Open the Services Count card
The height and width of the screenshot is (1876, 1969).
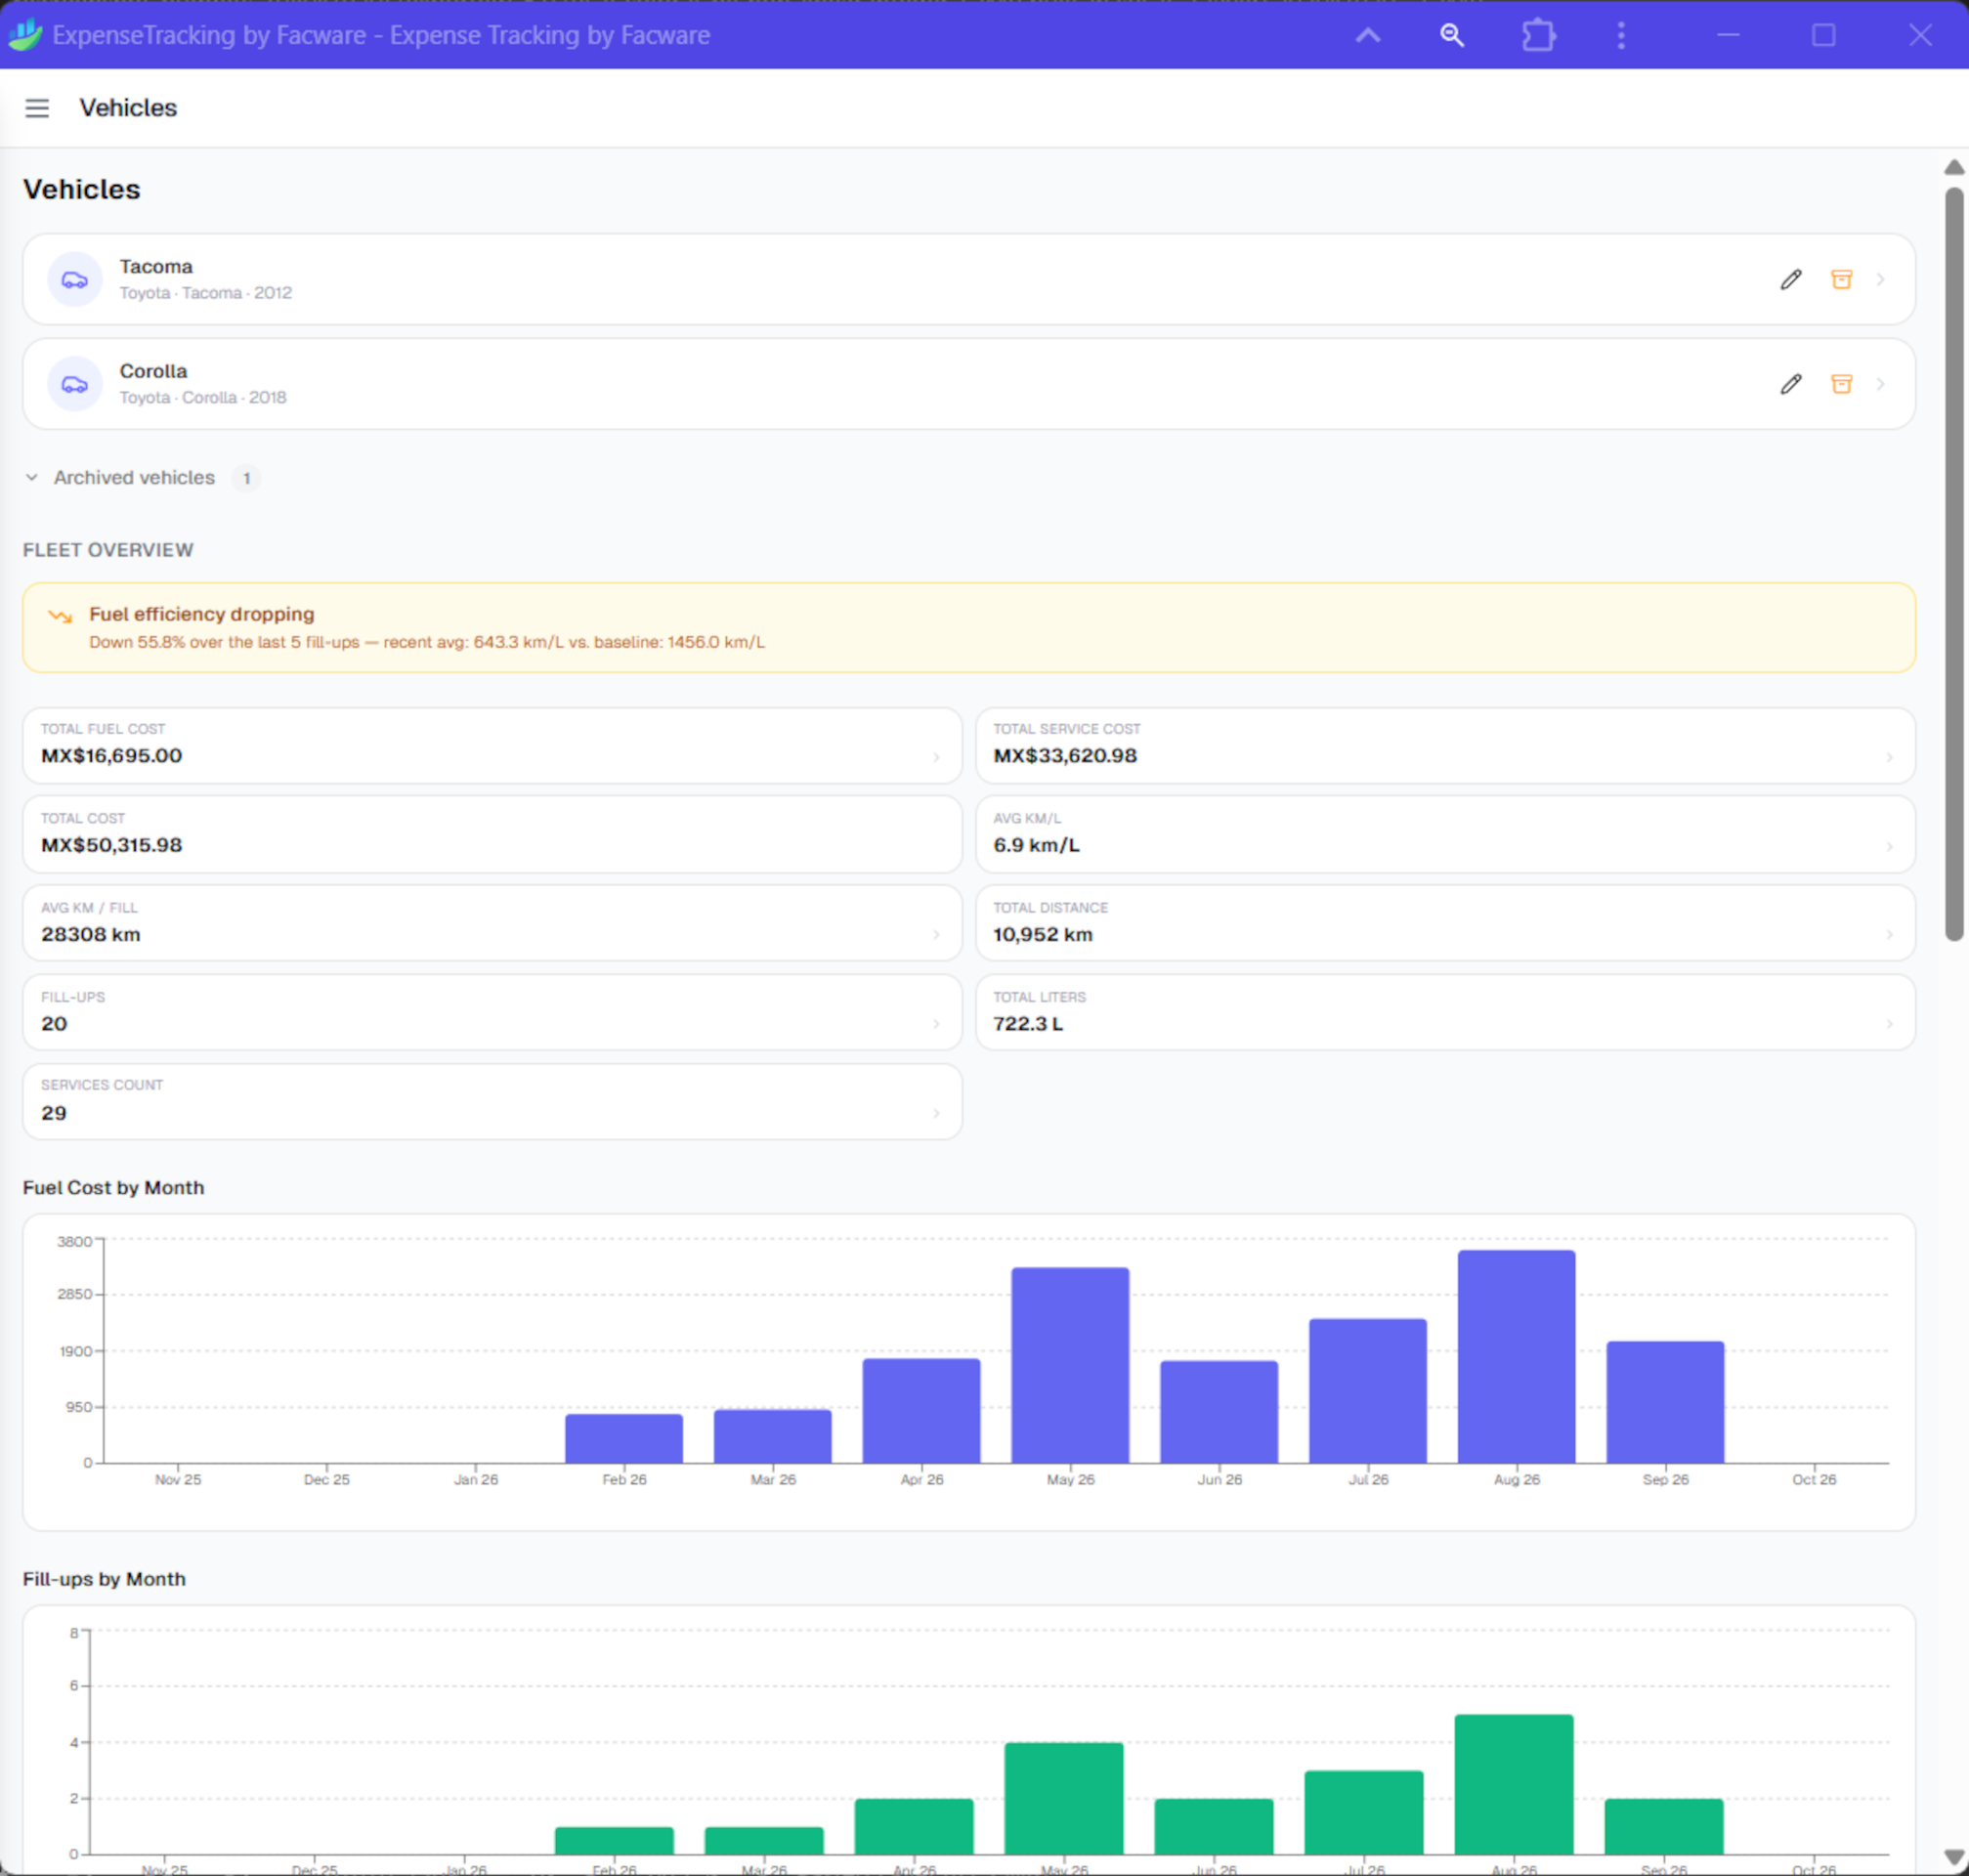tap(492, 1101)
